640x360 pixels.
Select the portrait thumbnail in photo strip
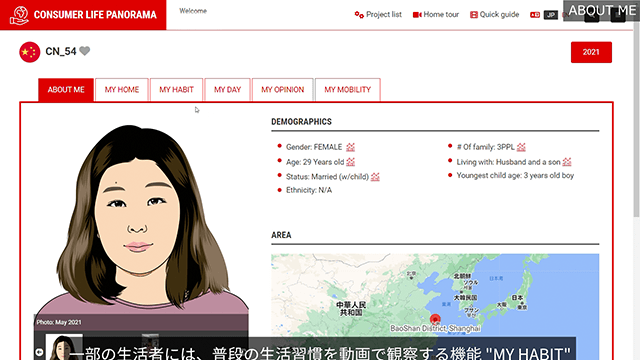64,347
